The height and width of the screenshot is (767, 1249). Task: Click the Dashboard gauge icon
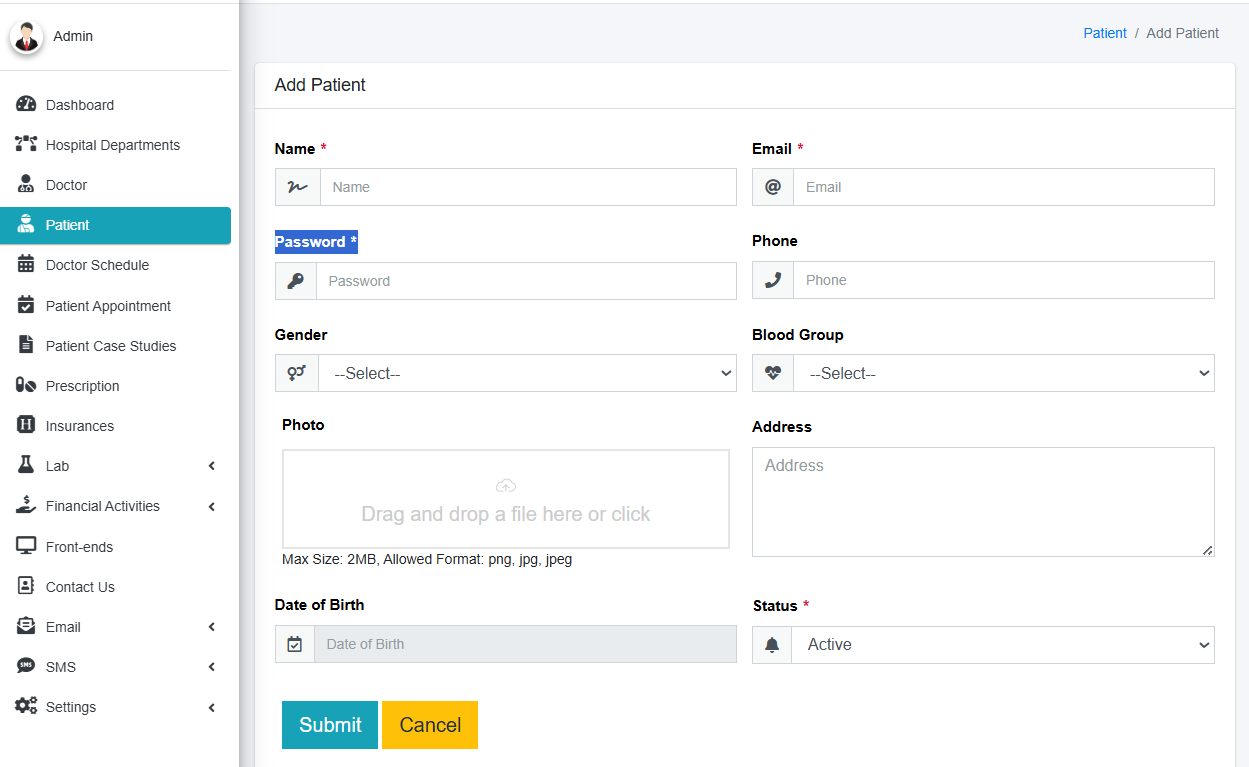click(26, 104)
